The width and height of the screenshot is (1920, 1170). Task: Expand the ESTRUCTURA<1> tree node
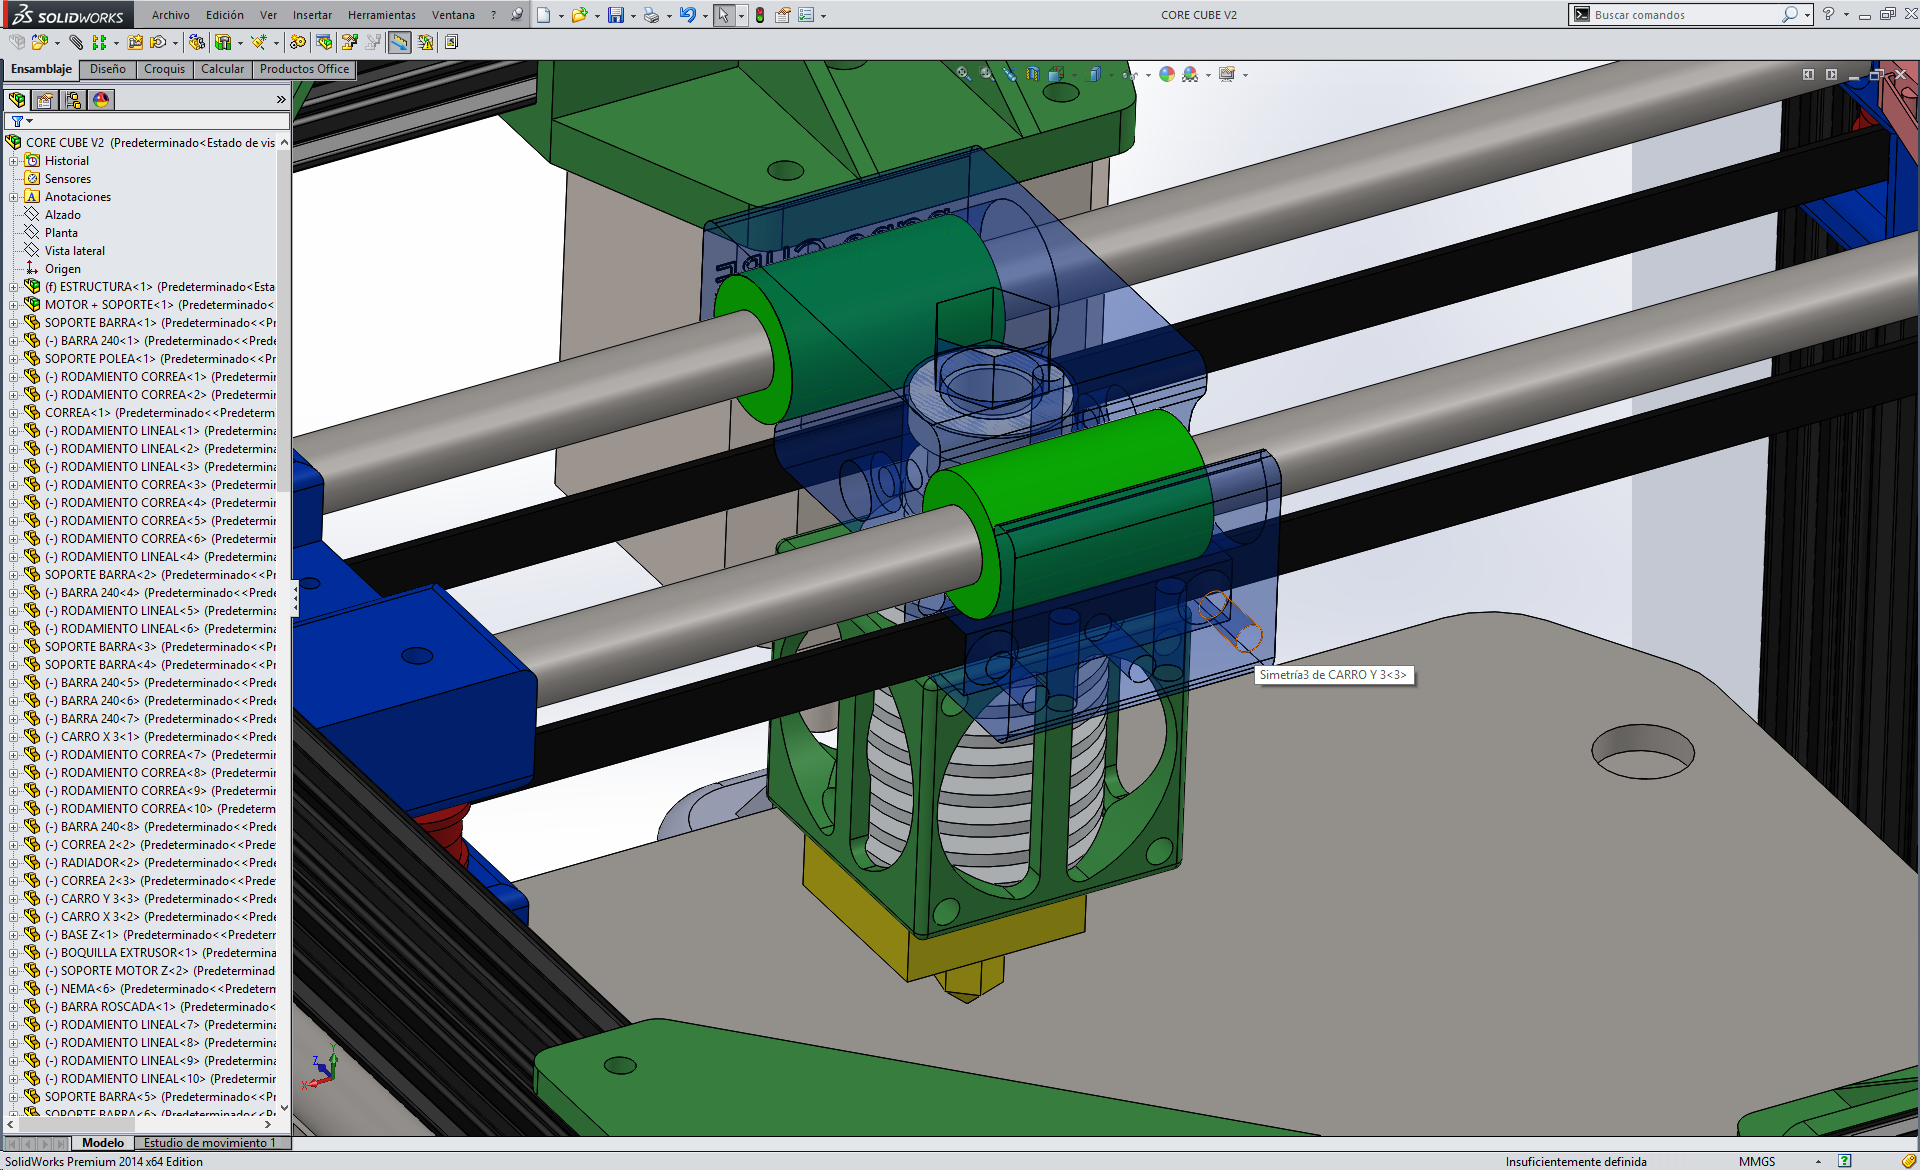tap(14, 287)
